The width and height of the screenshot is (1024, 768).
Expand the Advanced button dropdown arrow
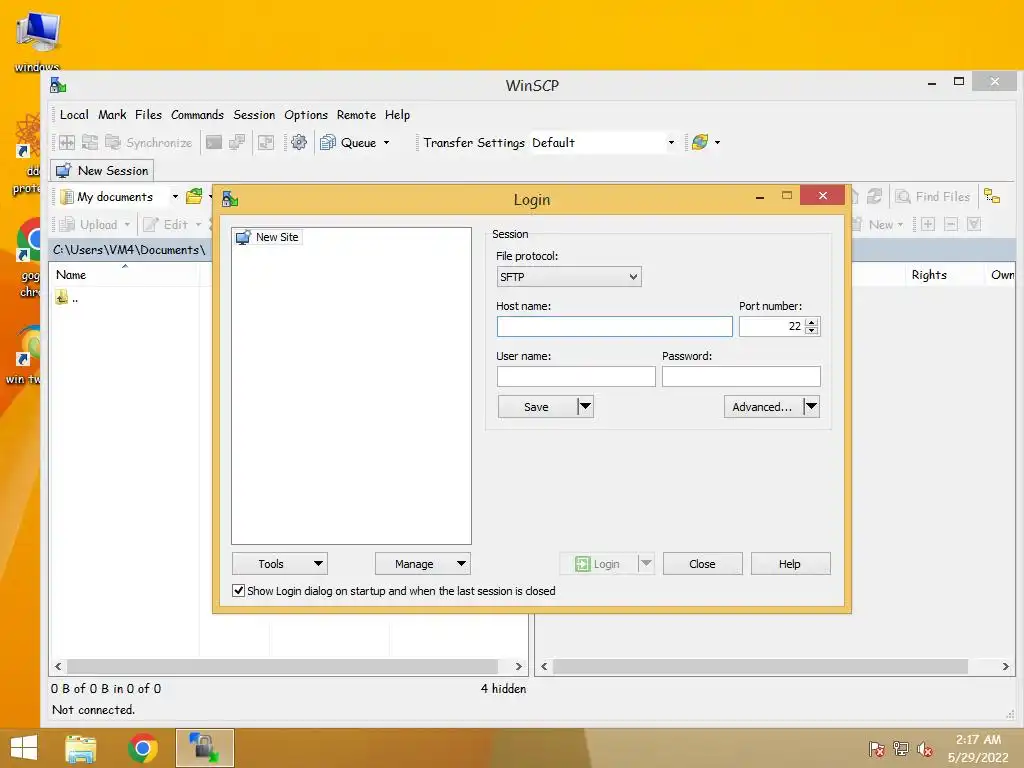point(811,406)
